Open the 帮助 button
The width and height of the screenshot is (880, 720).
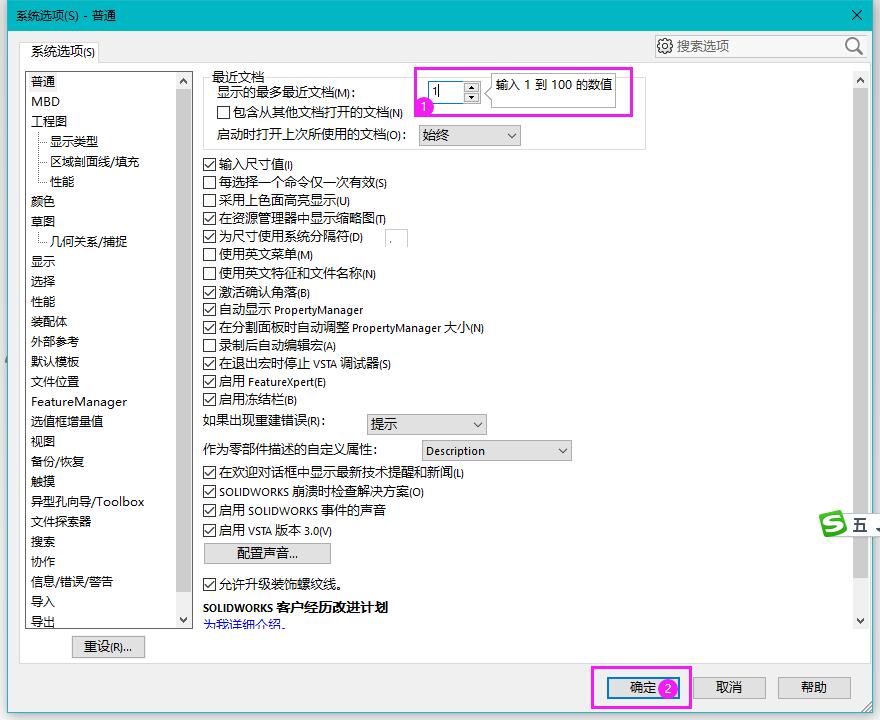(814, 687)
